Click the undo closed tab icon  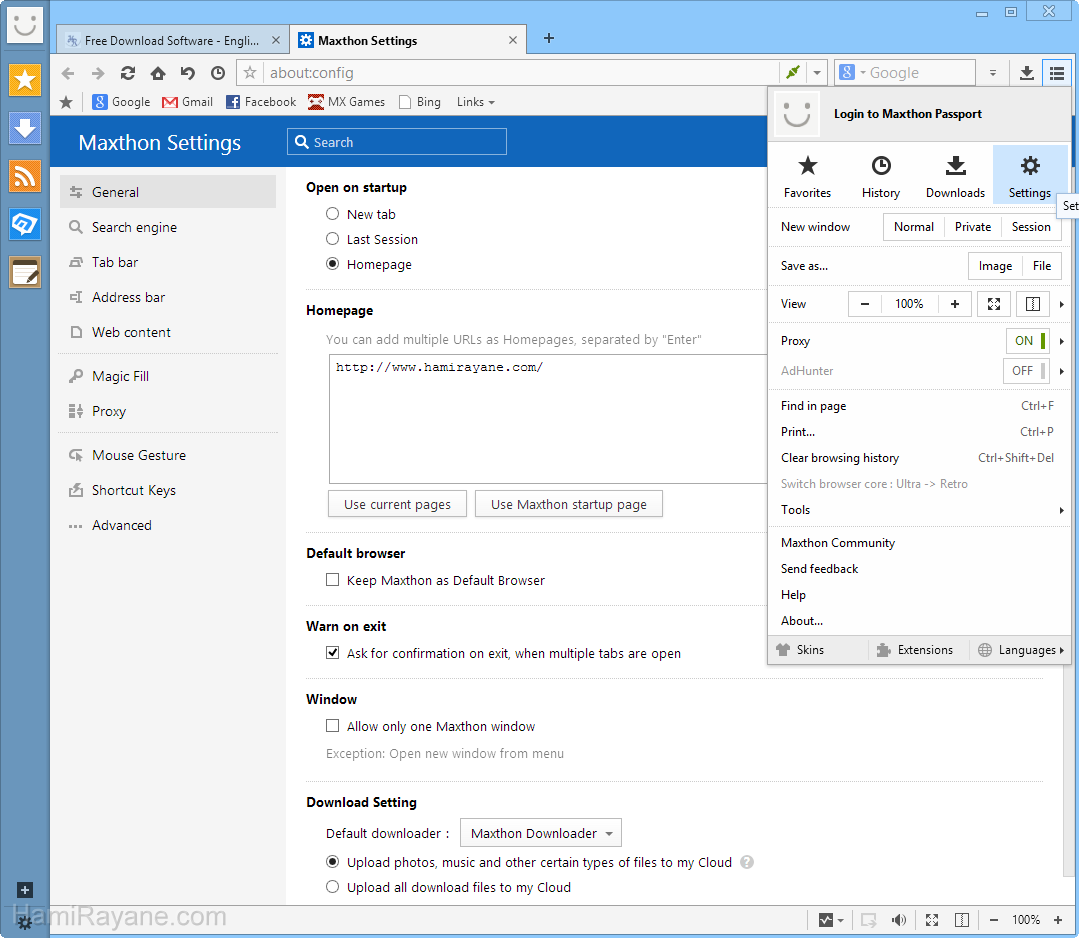tap(188, 73)
